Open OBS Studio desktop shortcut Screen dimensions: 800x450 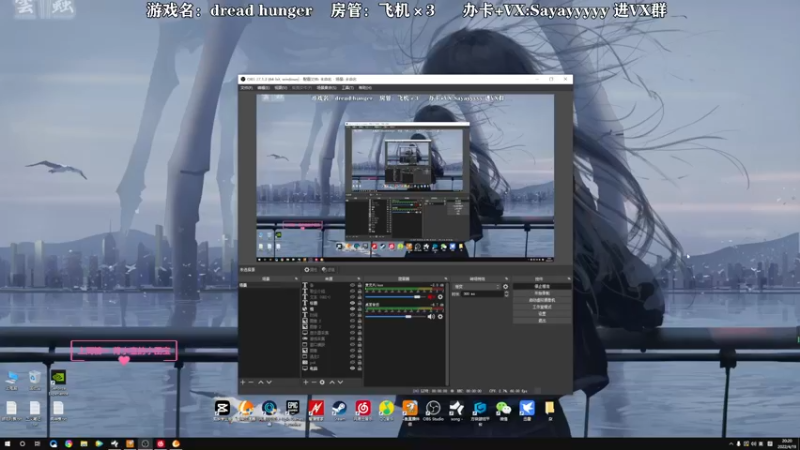(433, 409)
